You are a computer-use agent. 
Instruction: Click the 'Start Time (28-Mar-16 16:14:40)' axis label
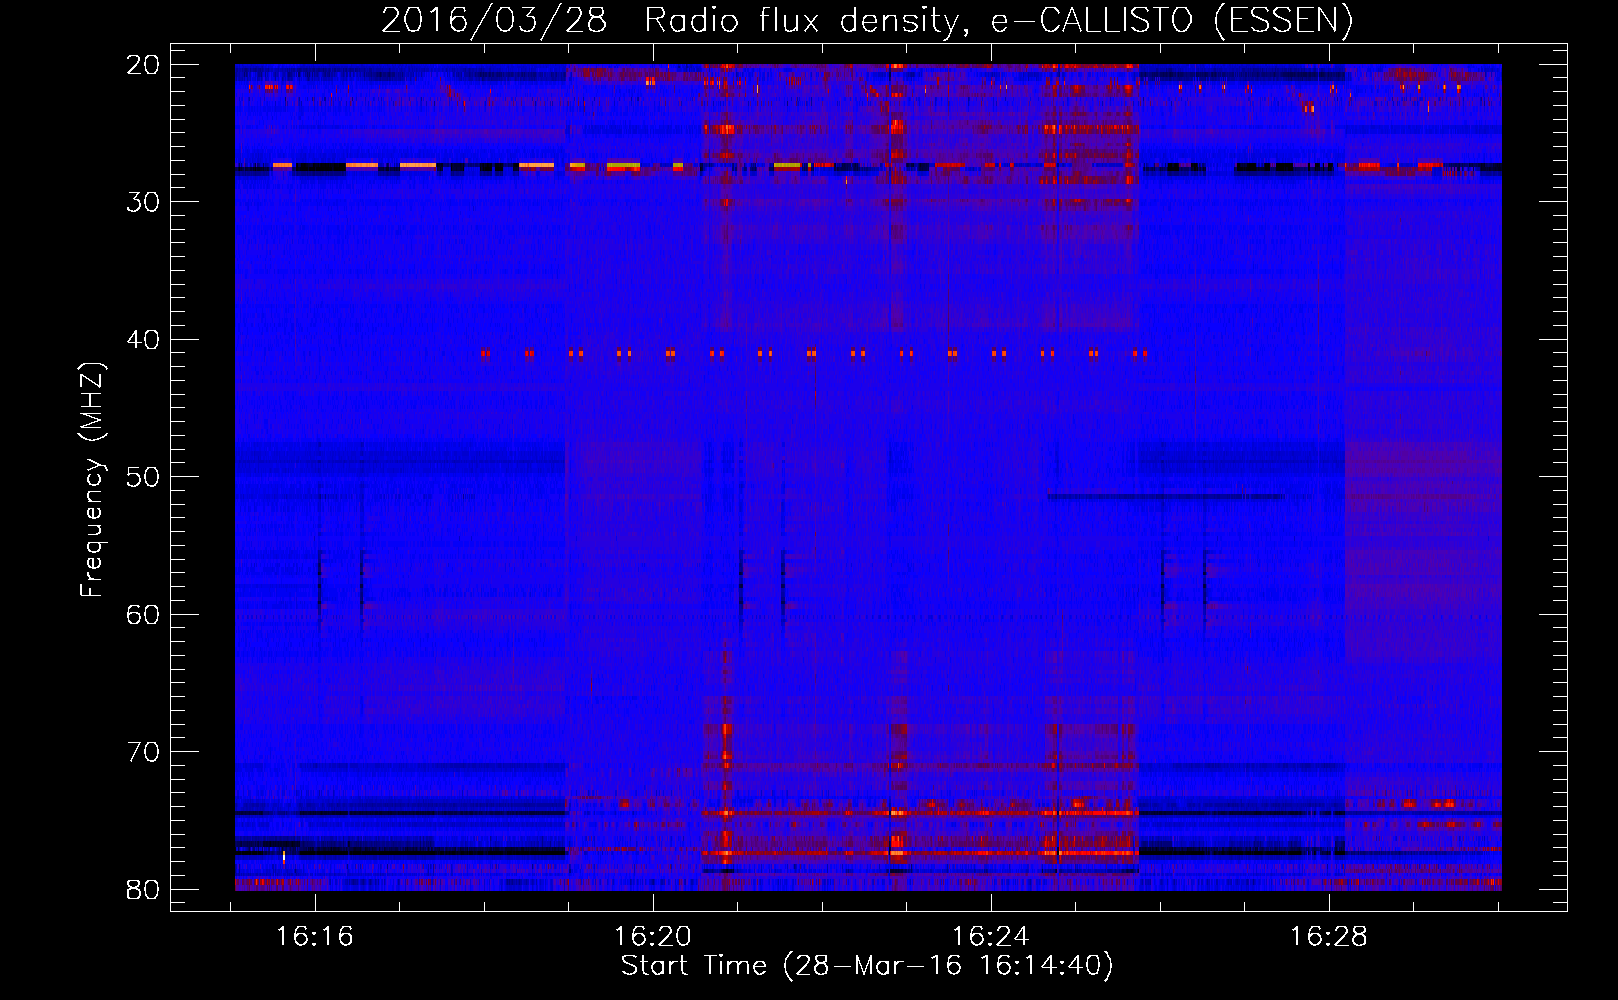tap(867, 966)
